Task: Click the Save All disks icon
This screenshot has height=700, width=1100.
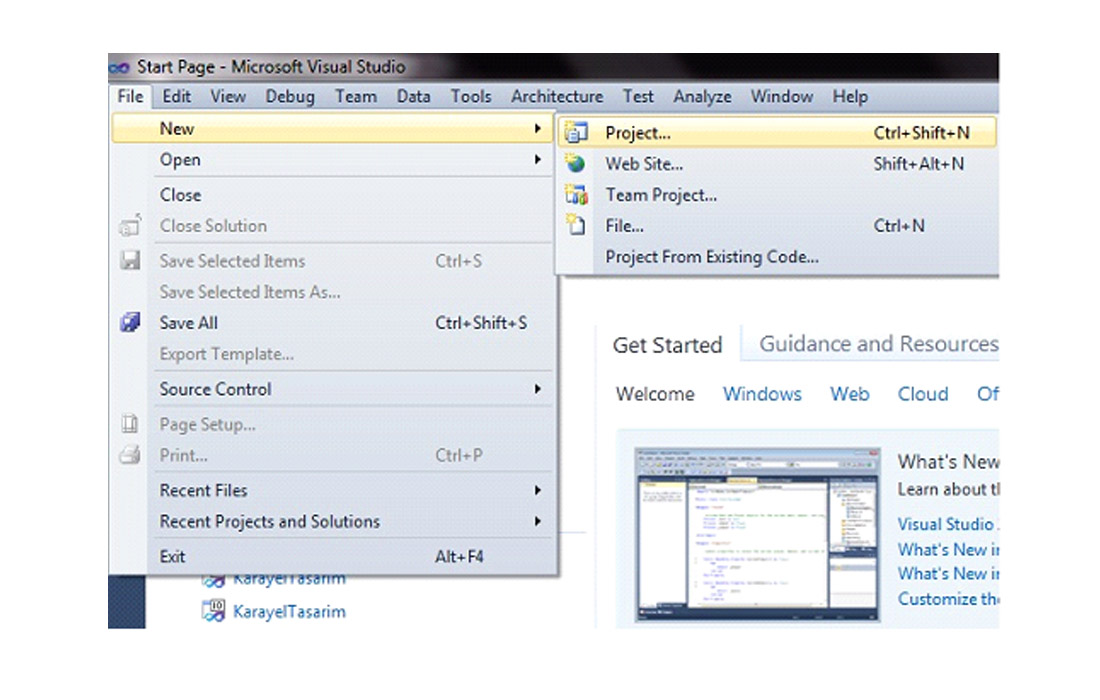Action: pyautogui.click(x=130, y=323)
